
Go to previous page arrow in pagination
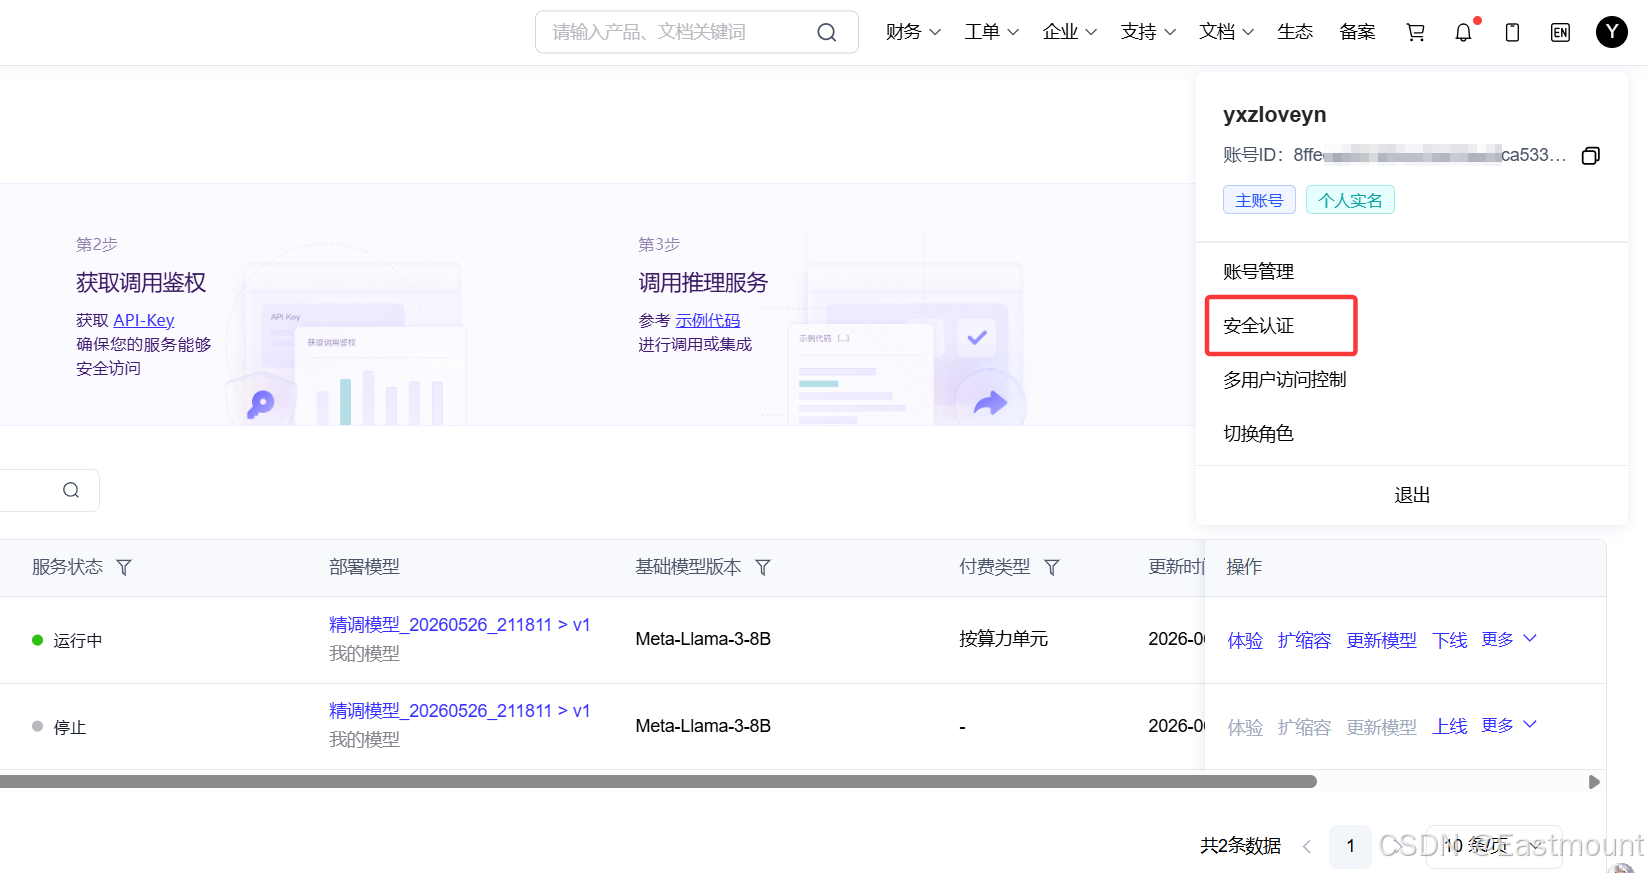1306,846
